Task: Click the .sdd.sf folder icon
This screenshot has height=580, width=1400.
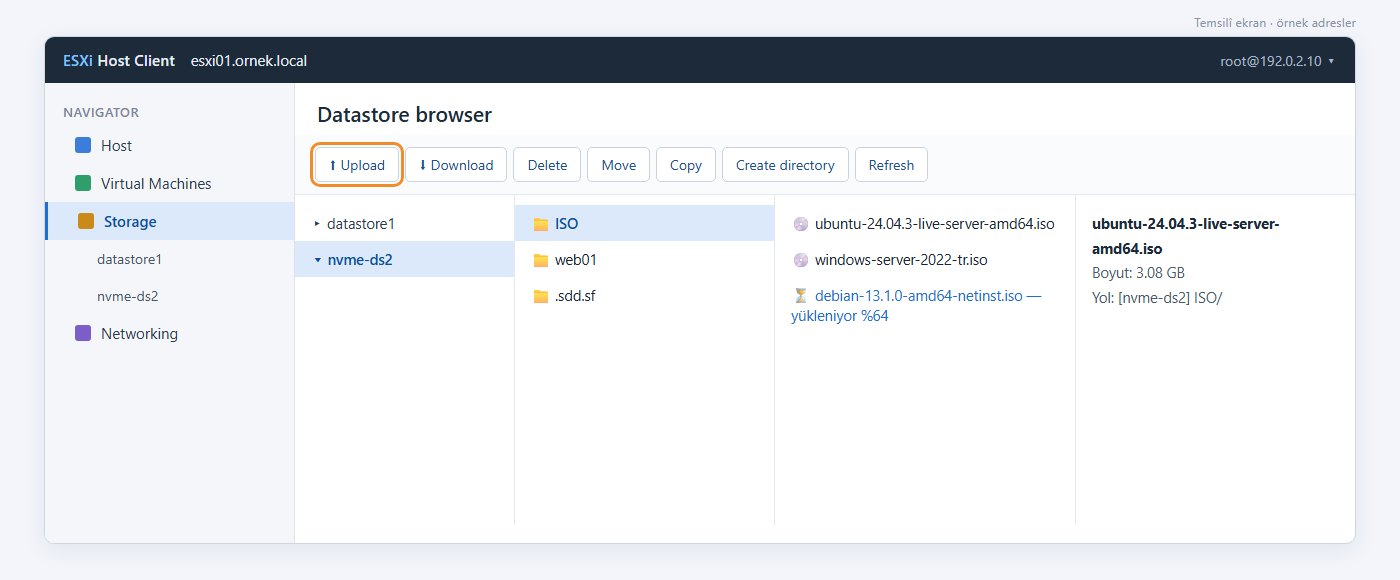Action: coord(541,296)
